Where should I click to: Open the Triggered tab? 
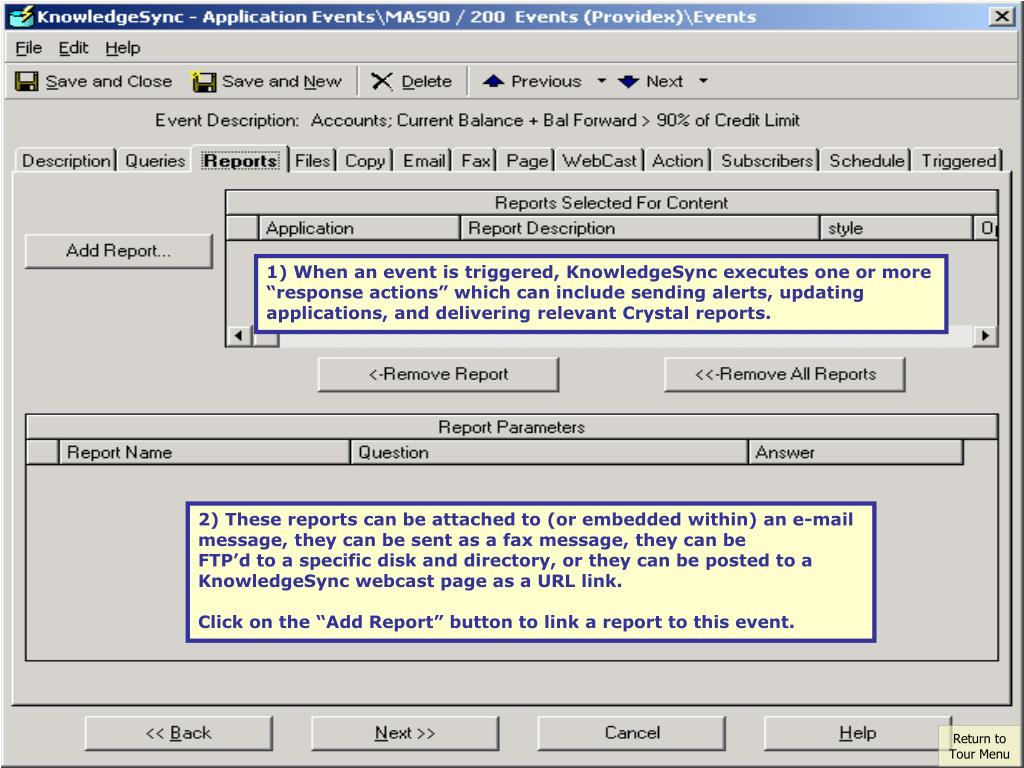click(959, 161)
